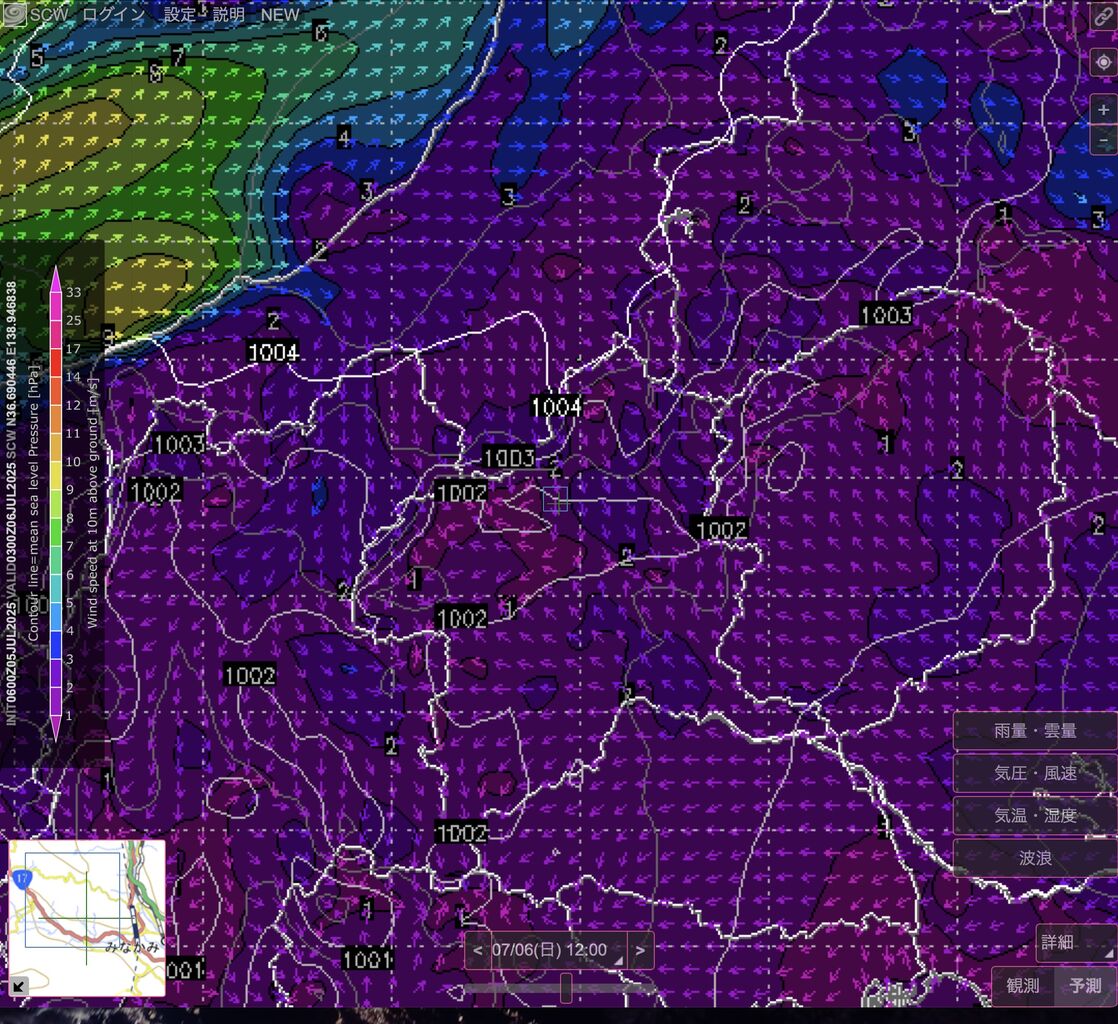Image resolution: width=1118 pixels, height=1024 pixels.
Task: Click the 1001 pressure label at bottom
Action: pos(367,959)
